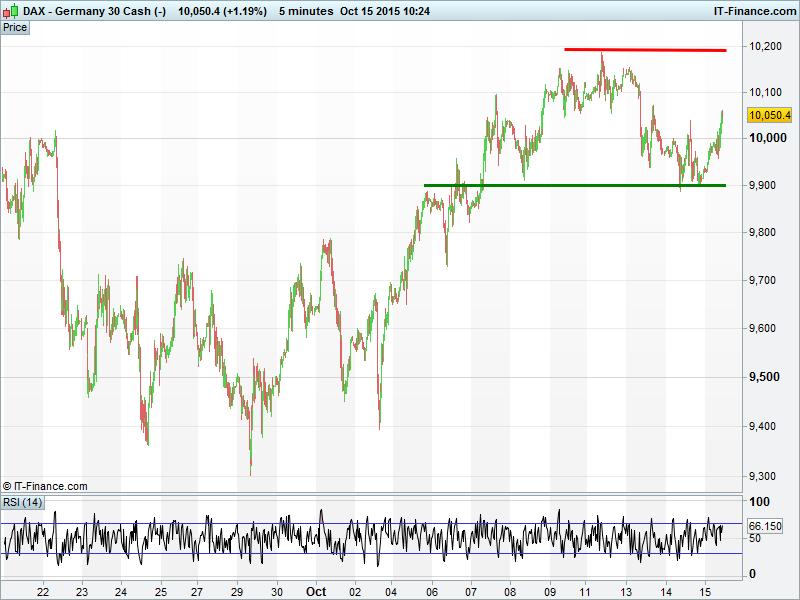Select the Price panel label
800x600 pixels.
click(15, 27)
